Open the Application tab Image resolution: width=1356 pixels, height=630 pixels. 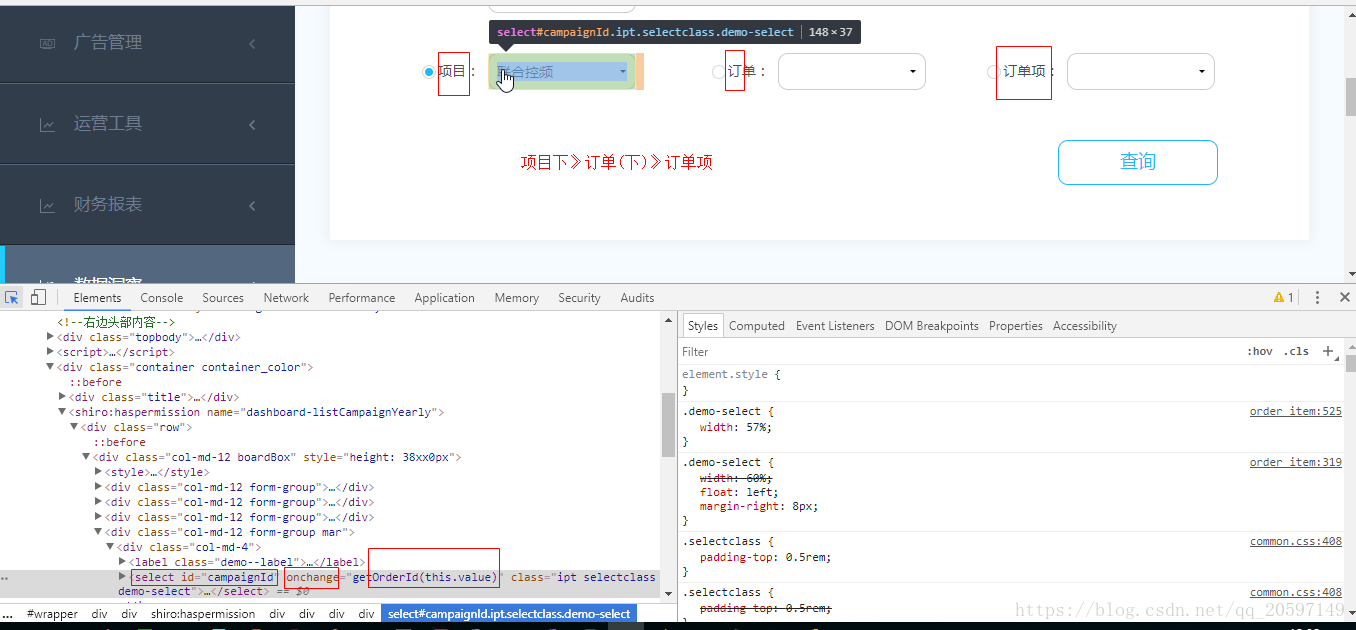[x=444, y=297]
